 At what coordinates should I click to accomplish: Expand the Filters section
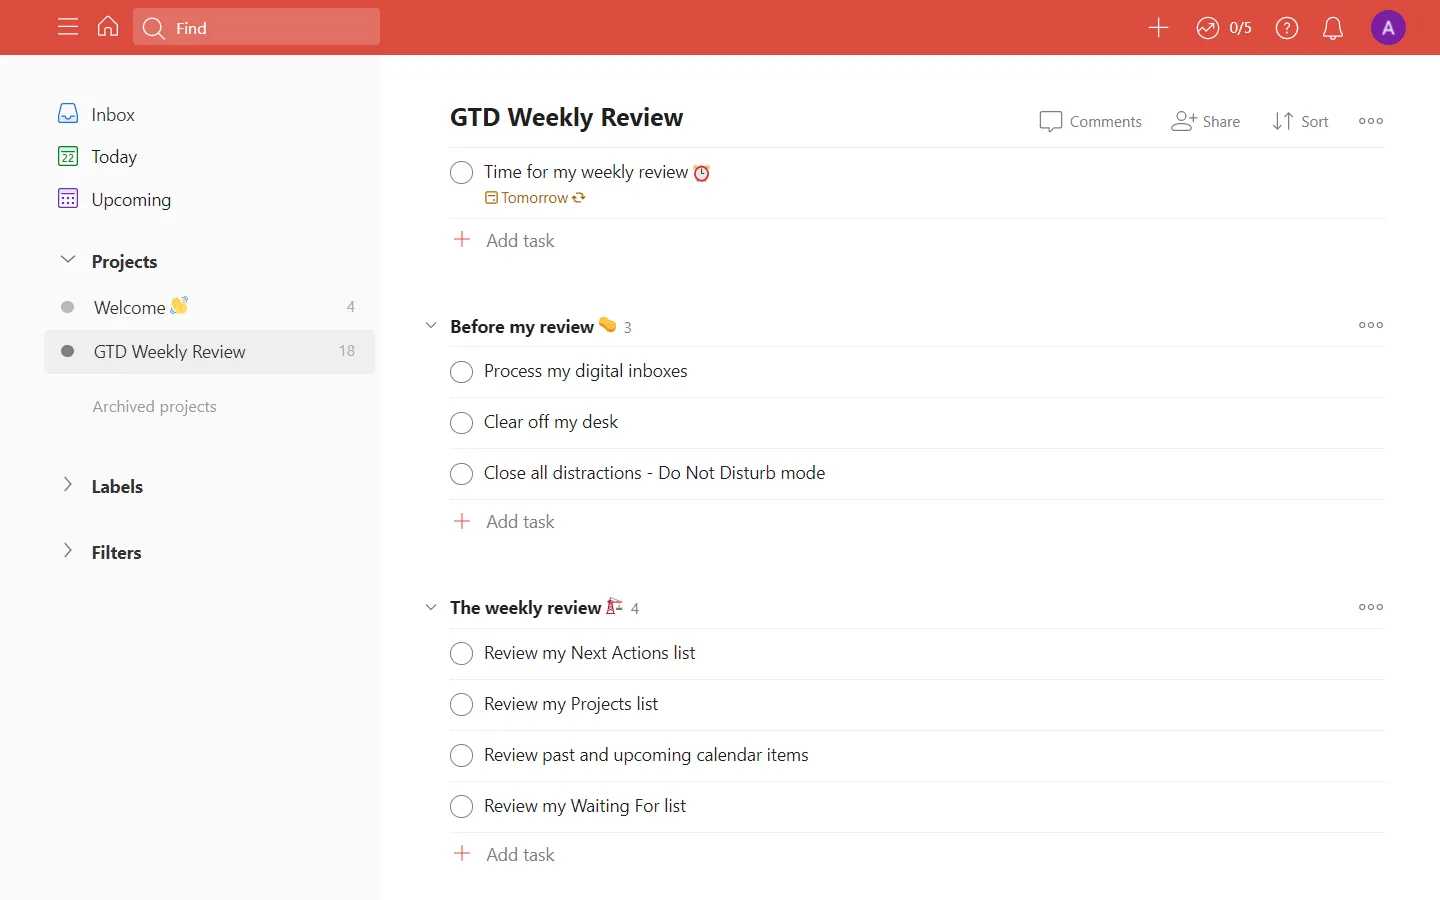pyautogui.click(x=68, y=551)
